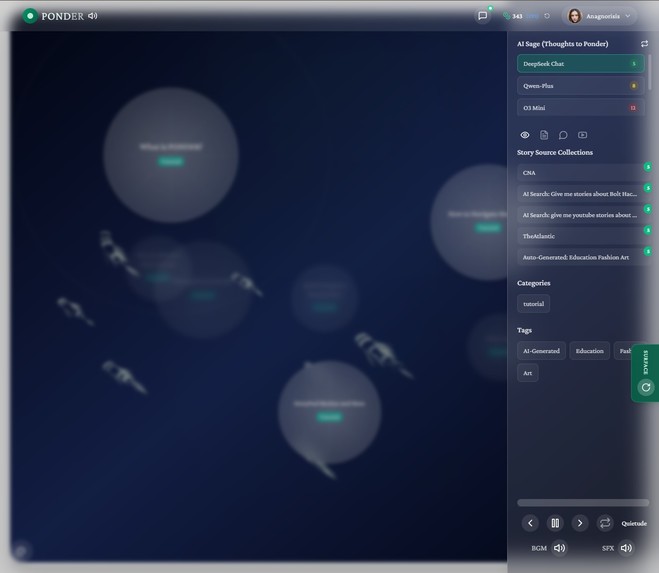The image size is (659, 573).
Task: Click the Categories heading
Action: 533,283
